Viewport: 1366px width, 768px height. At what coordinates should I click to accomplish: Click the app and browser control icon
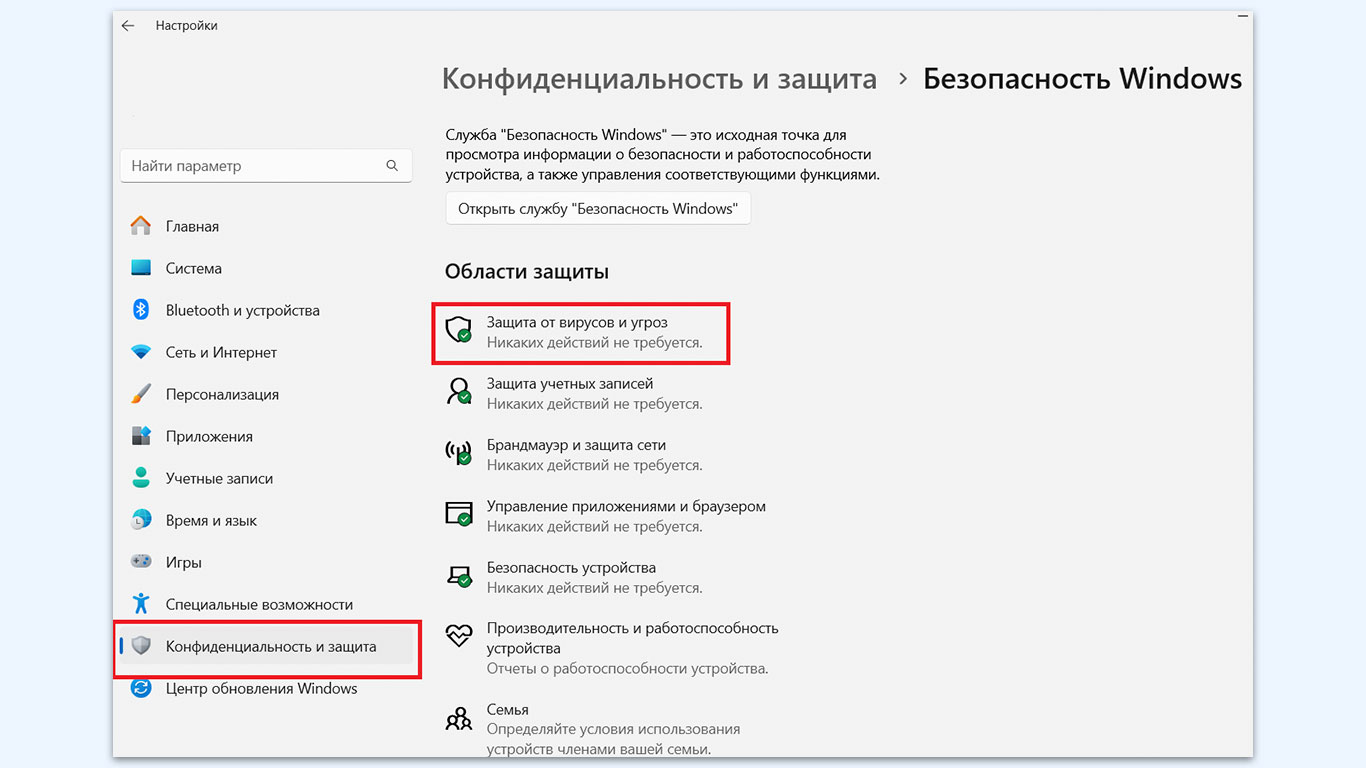[x=458, y=513]
